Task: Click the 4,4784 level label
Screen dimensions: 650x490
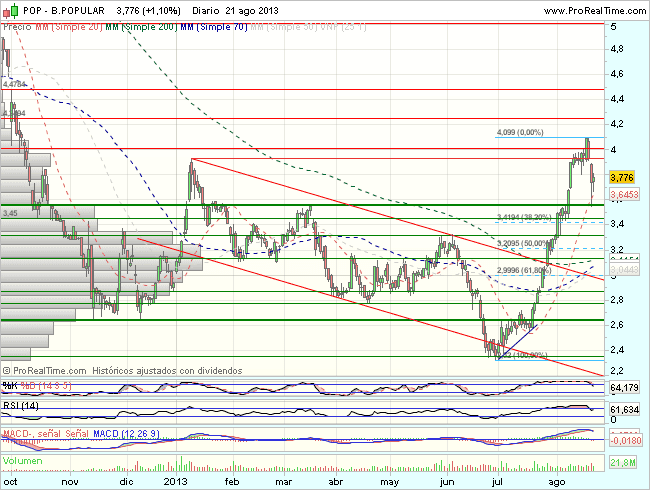Action: point(14,84)
